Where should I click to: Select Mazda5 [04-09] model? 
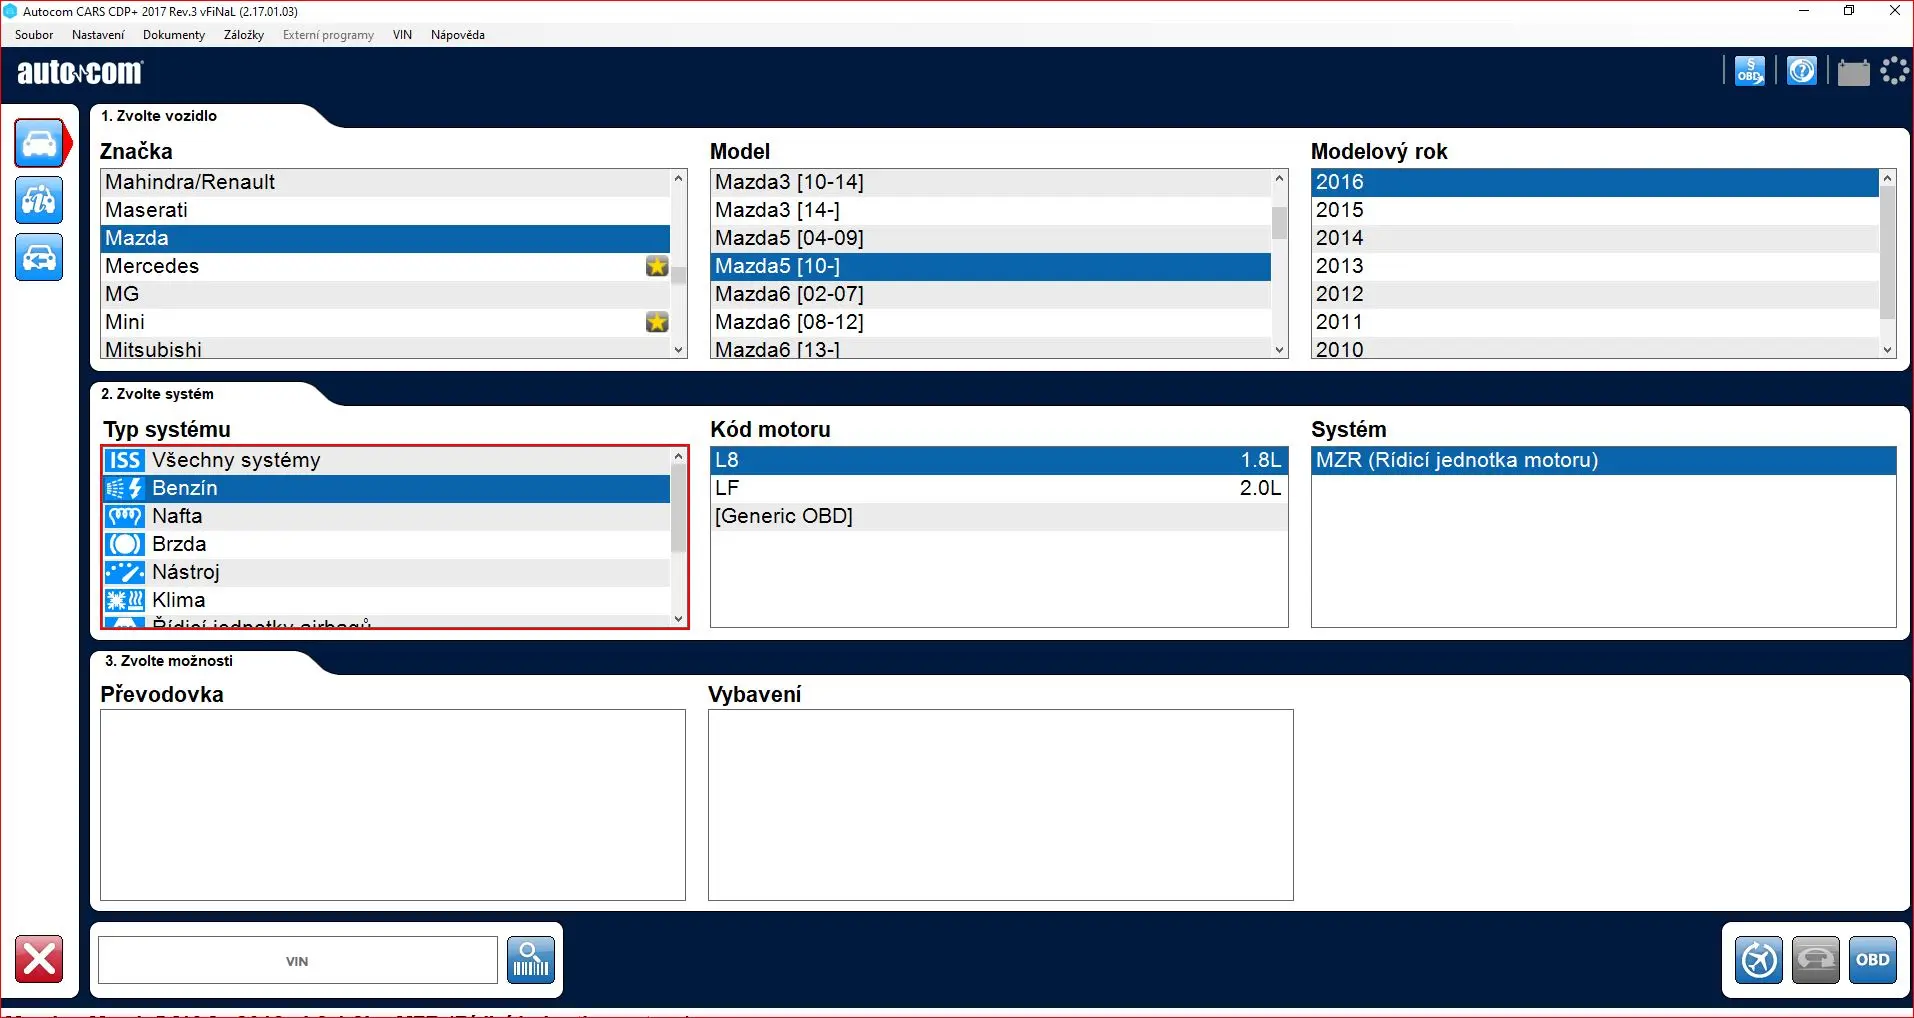pyautogui.click(x=991, y=238)
